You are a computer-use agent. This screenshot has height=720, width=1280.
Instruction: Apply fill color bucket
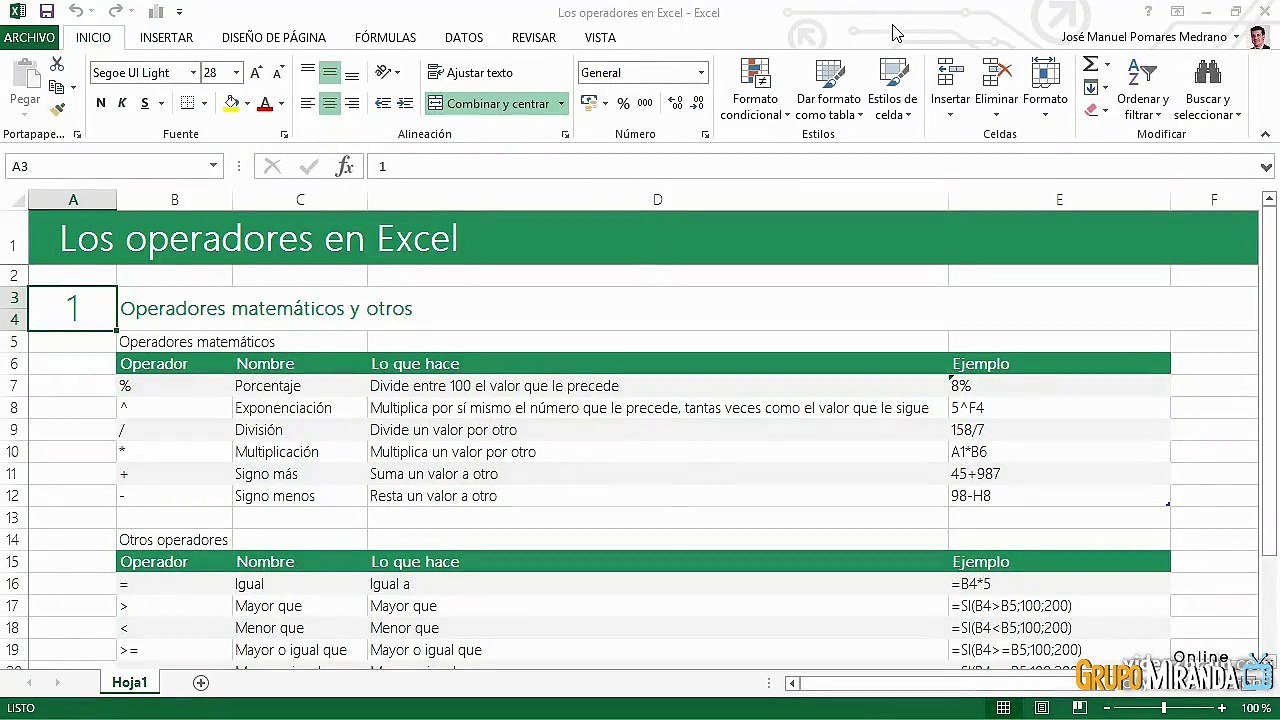(x=232, y=103)
